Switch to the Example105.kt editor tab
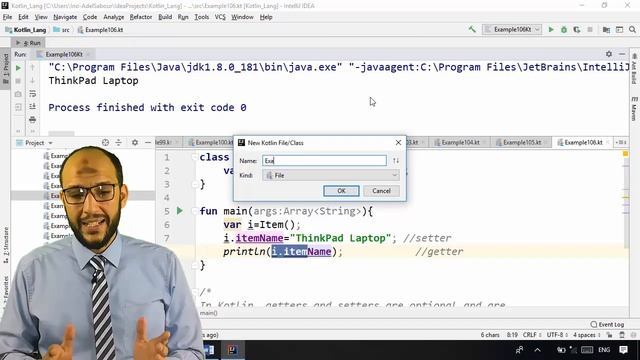Viewport: 640px width, 360px height. tap(522, 142)
